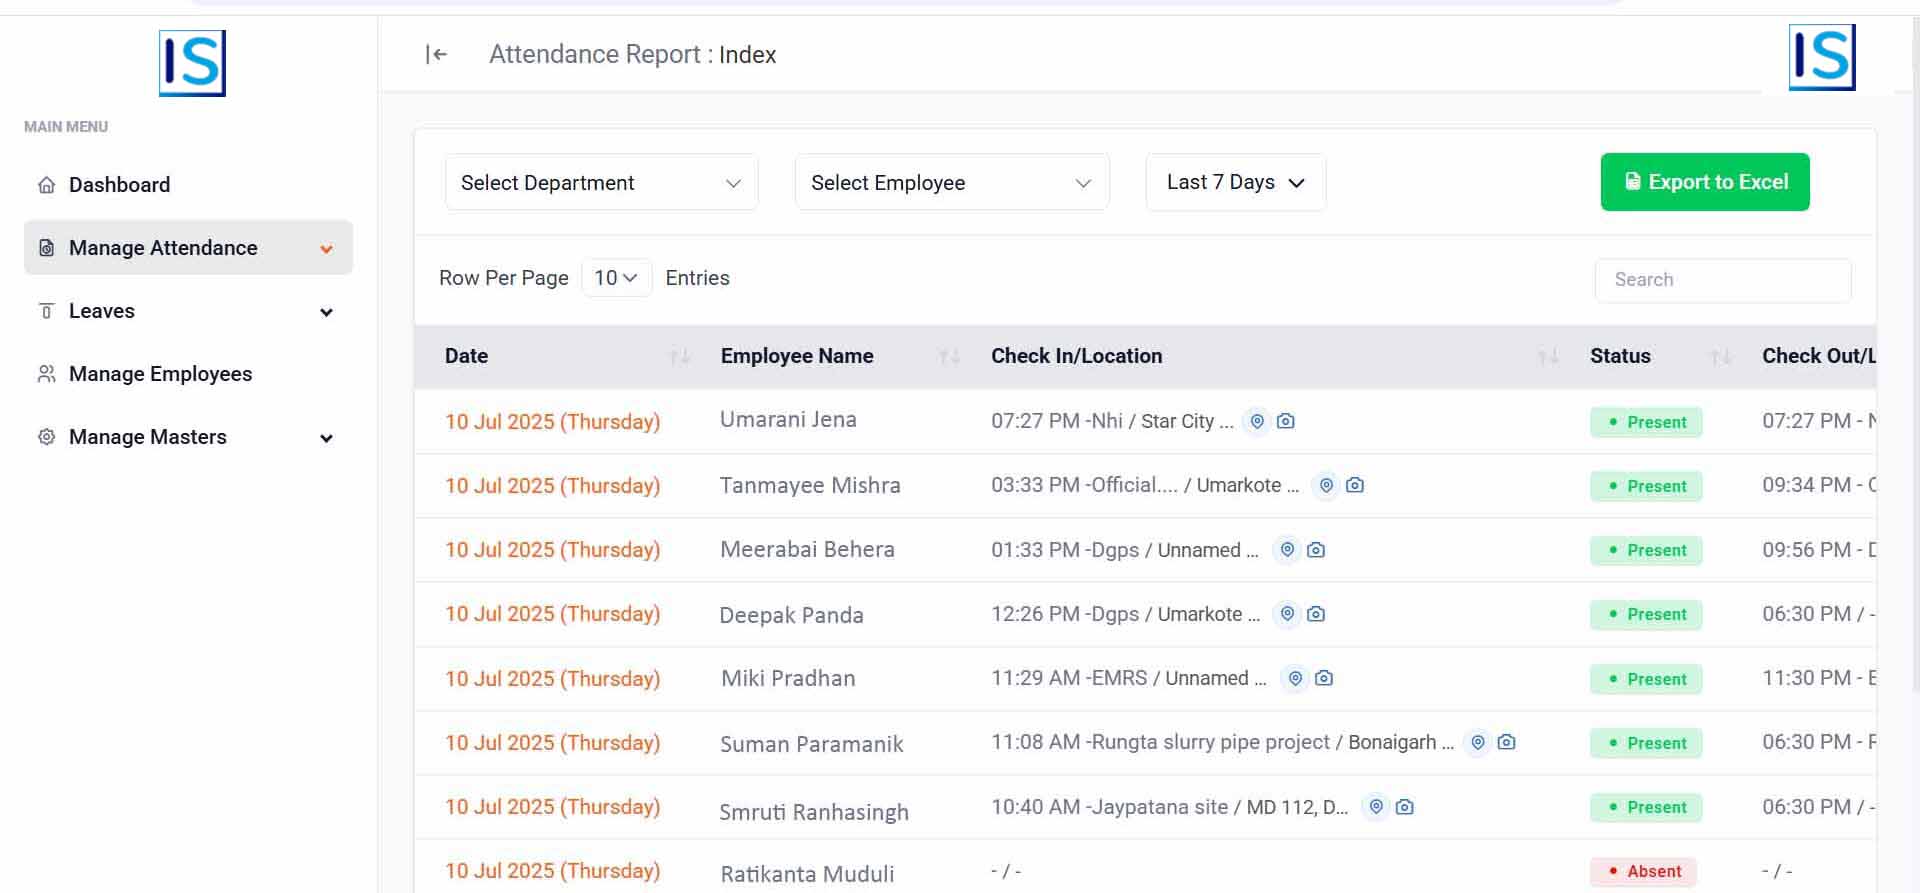Click the IS profile logo top right
Screen dimensions: 1920x893
tap(1821, 58)
